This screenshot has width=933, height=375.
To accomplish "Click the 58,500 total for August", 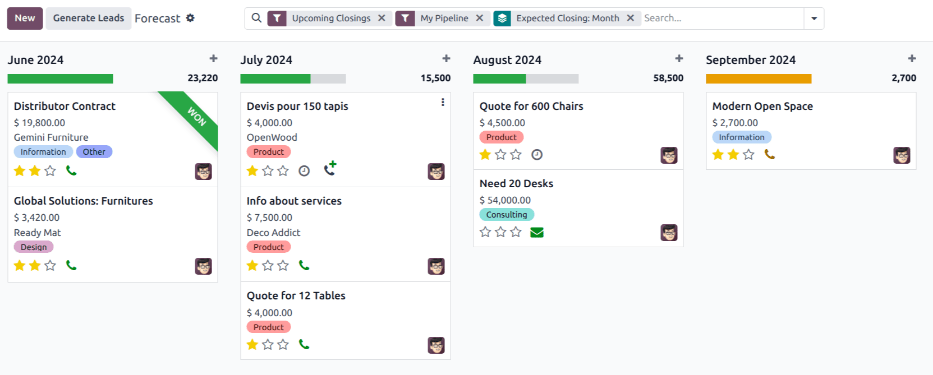I will (668, 78).
